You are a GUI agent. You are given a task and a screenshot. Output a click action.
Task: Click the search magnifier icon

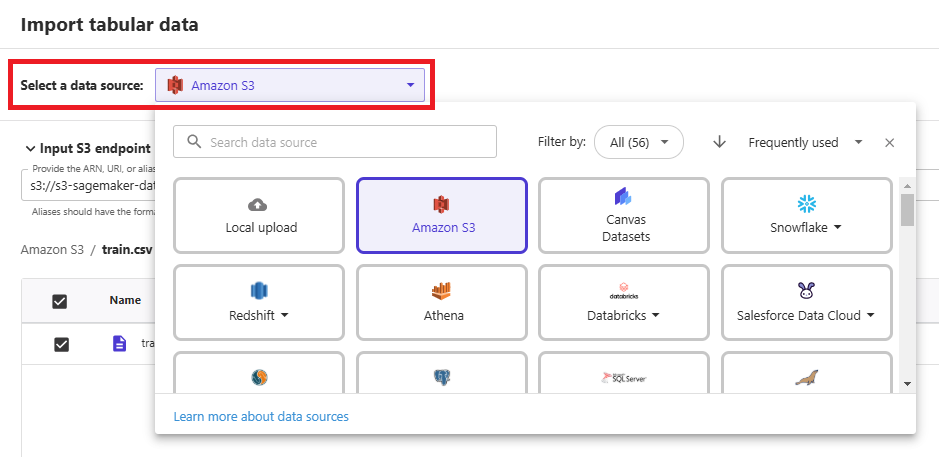pyautogui.click(x=193, y=141)
